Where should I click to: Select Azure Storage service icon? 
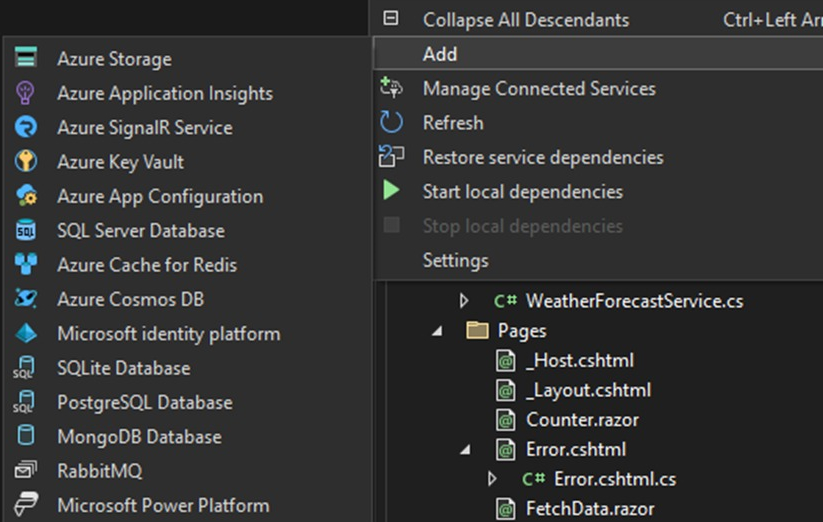tap(26, 57)
